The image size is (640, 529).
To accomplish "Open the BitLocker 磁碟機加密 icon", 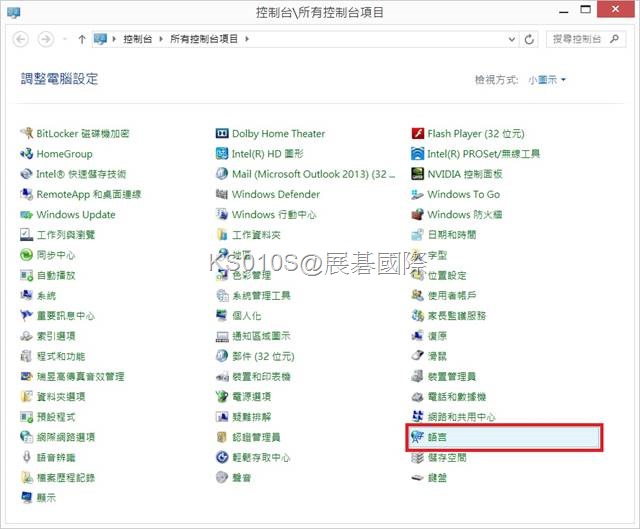I will coord(27,133).
